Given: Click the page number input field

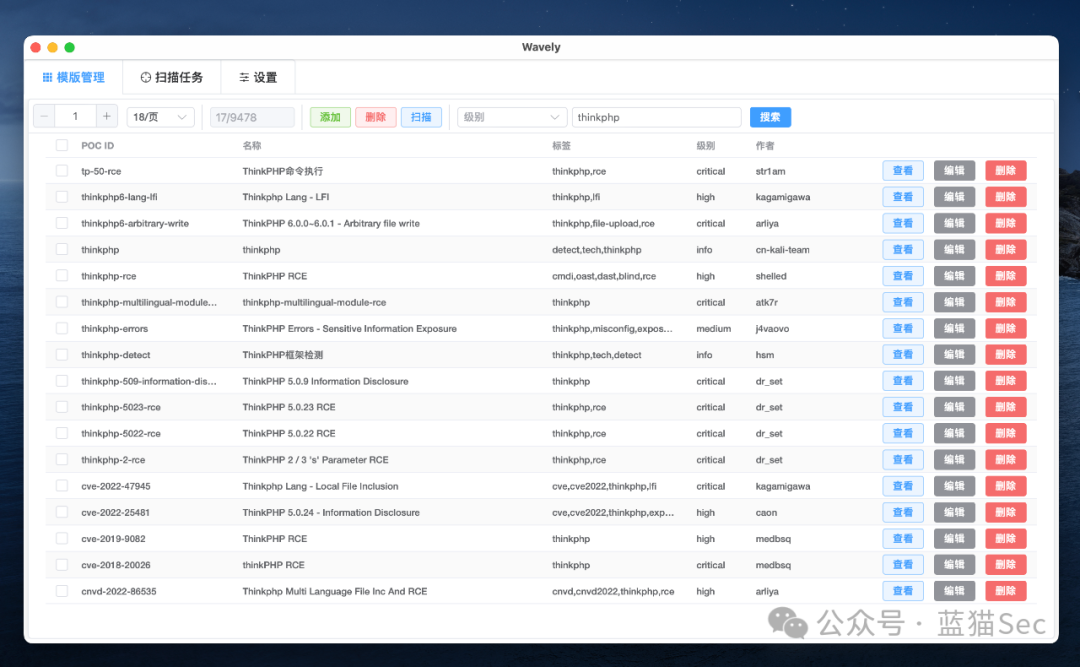Looking at the screenshot, I should [75, 116].
